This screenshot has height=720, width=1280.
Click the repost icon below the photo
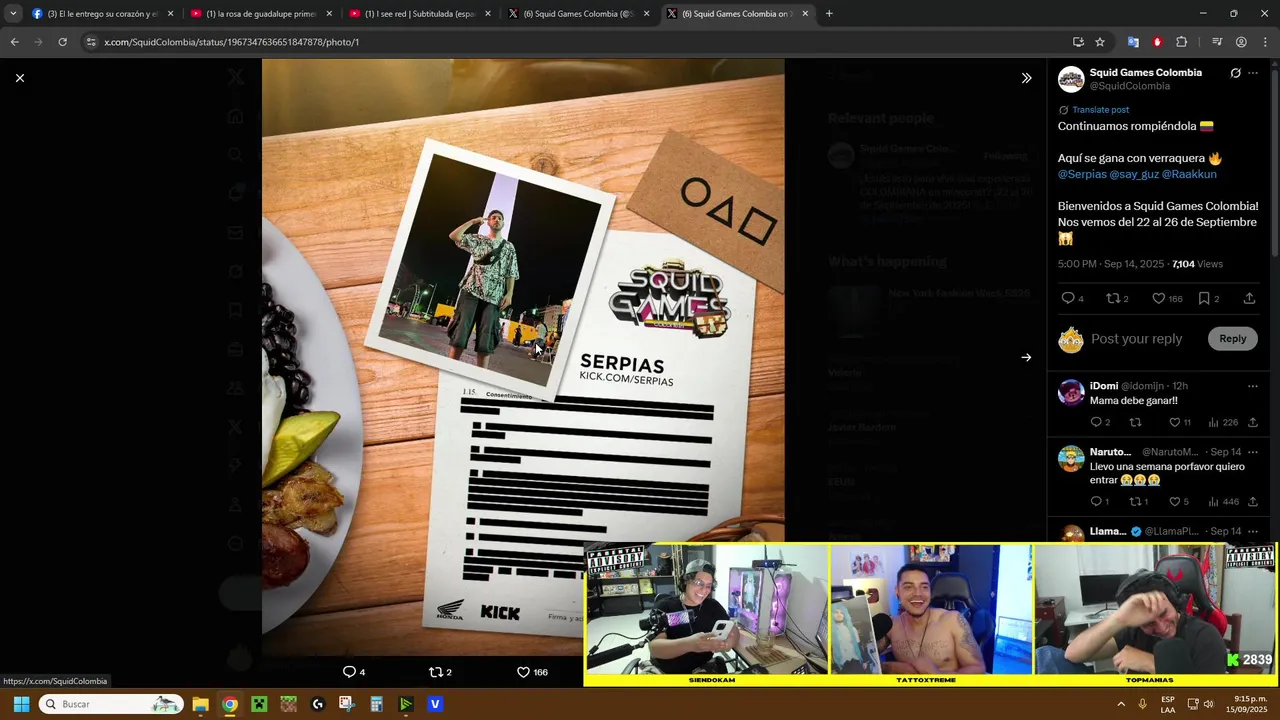tap(435, 672)
